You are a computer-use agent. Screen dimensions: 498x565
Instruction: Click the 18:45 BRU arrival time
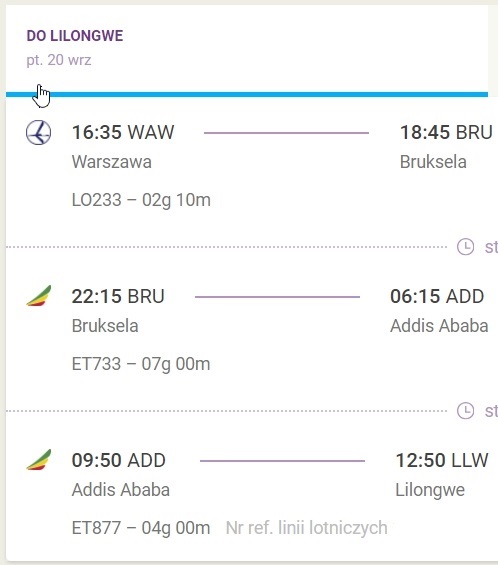446,132
